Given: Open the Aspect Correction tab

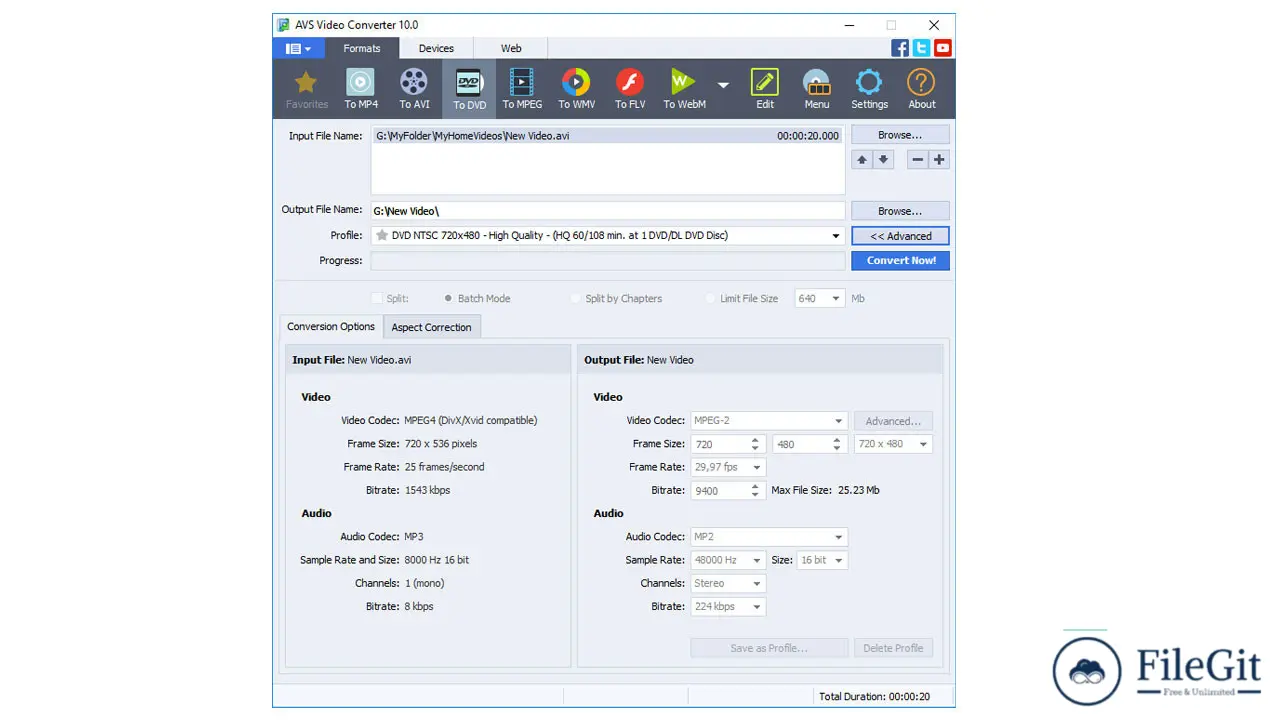Looking at the screenshot, I should (432, 327).
